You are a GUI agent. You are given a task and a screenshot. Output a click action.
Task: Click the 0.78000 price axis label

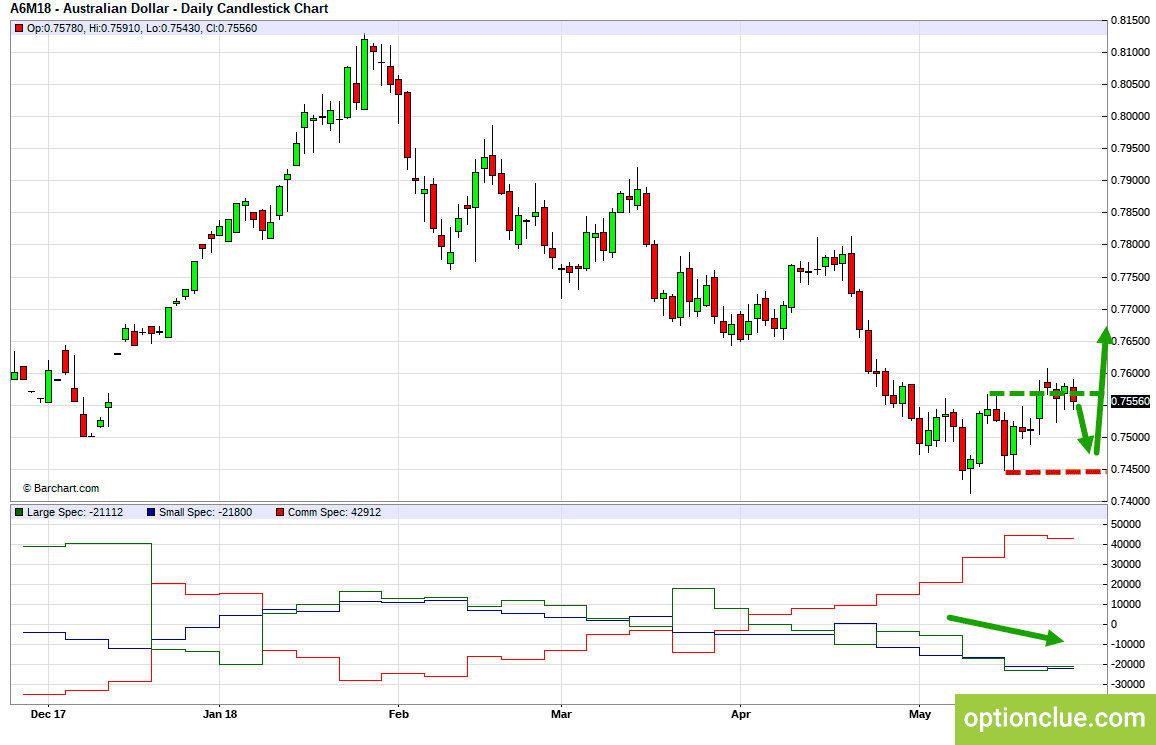pos(1130,245)
